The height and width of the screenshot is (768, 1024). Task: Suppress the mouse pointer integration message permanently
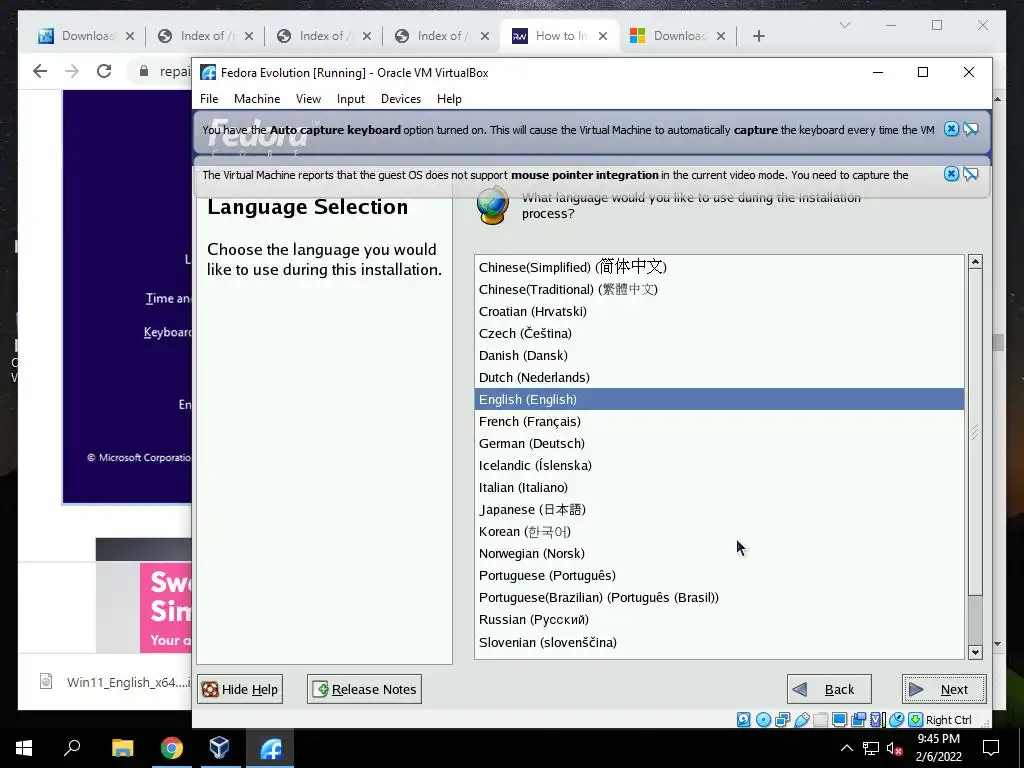coord(971,174)
